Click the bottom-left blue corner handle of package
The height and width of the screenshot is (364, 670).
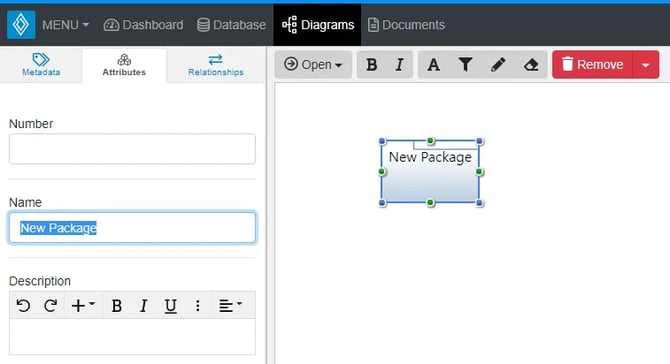coord(382,203)
